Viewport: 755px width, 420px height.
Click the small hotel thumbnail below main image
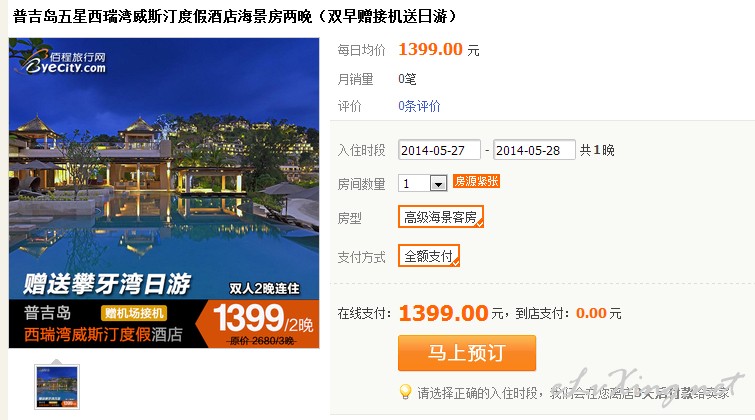(x=57, y=387)
